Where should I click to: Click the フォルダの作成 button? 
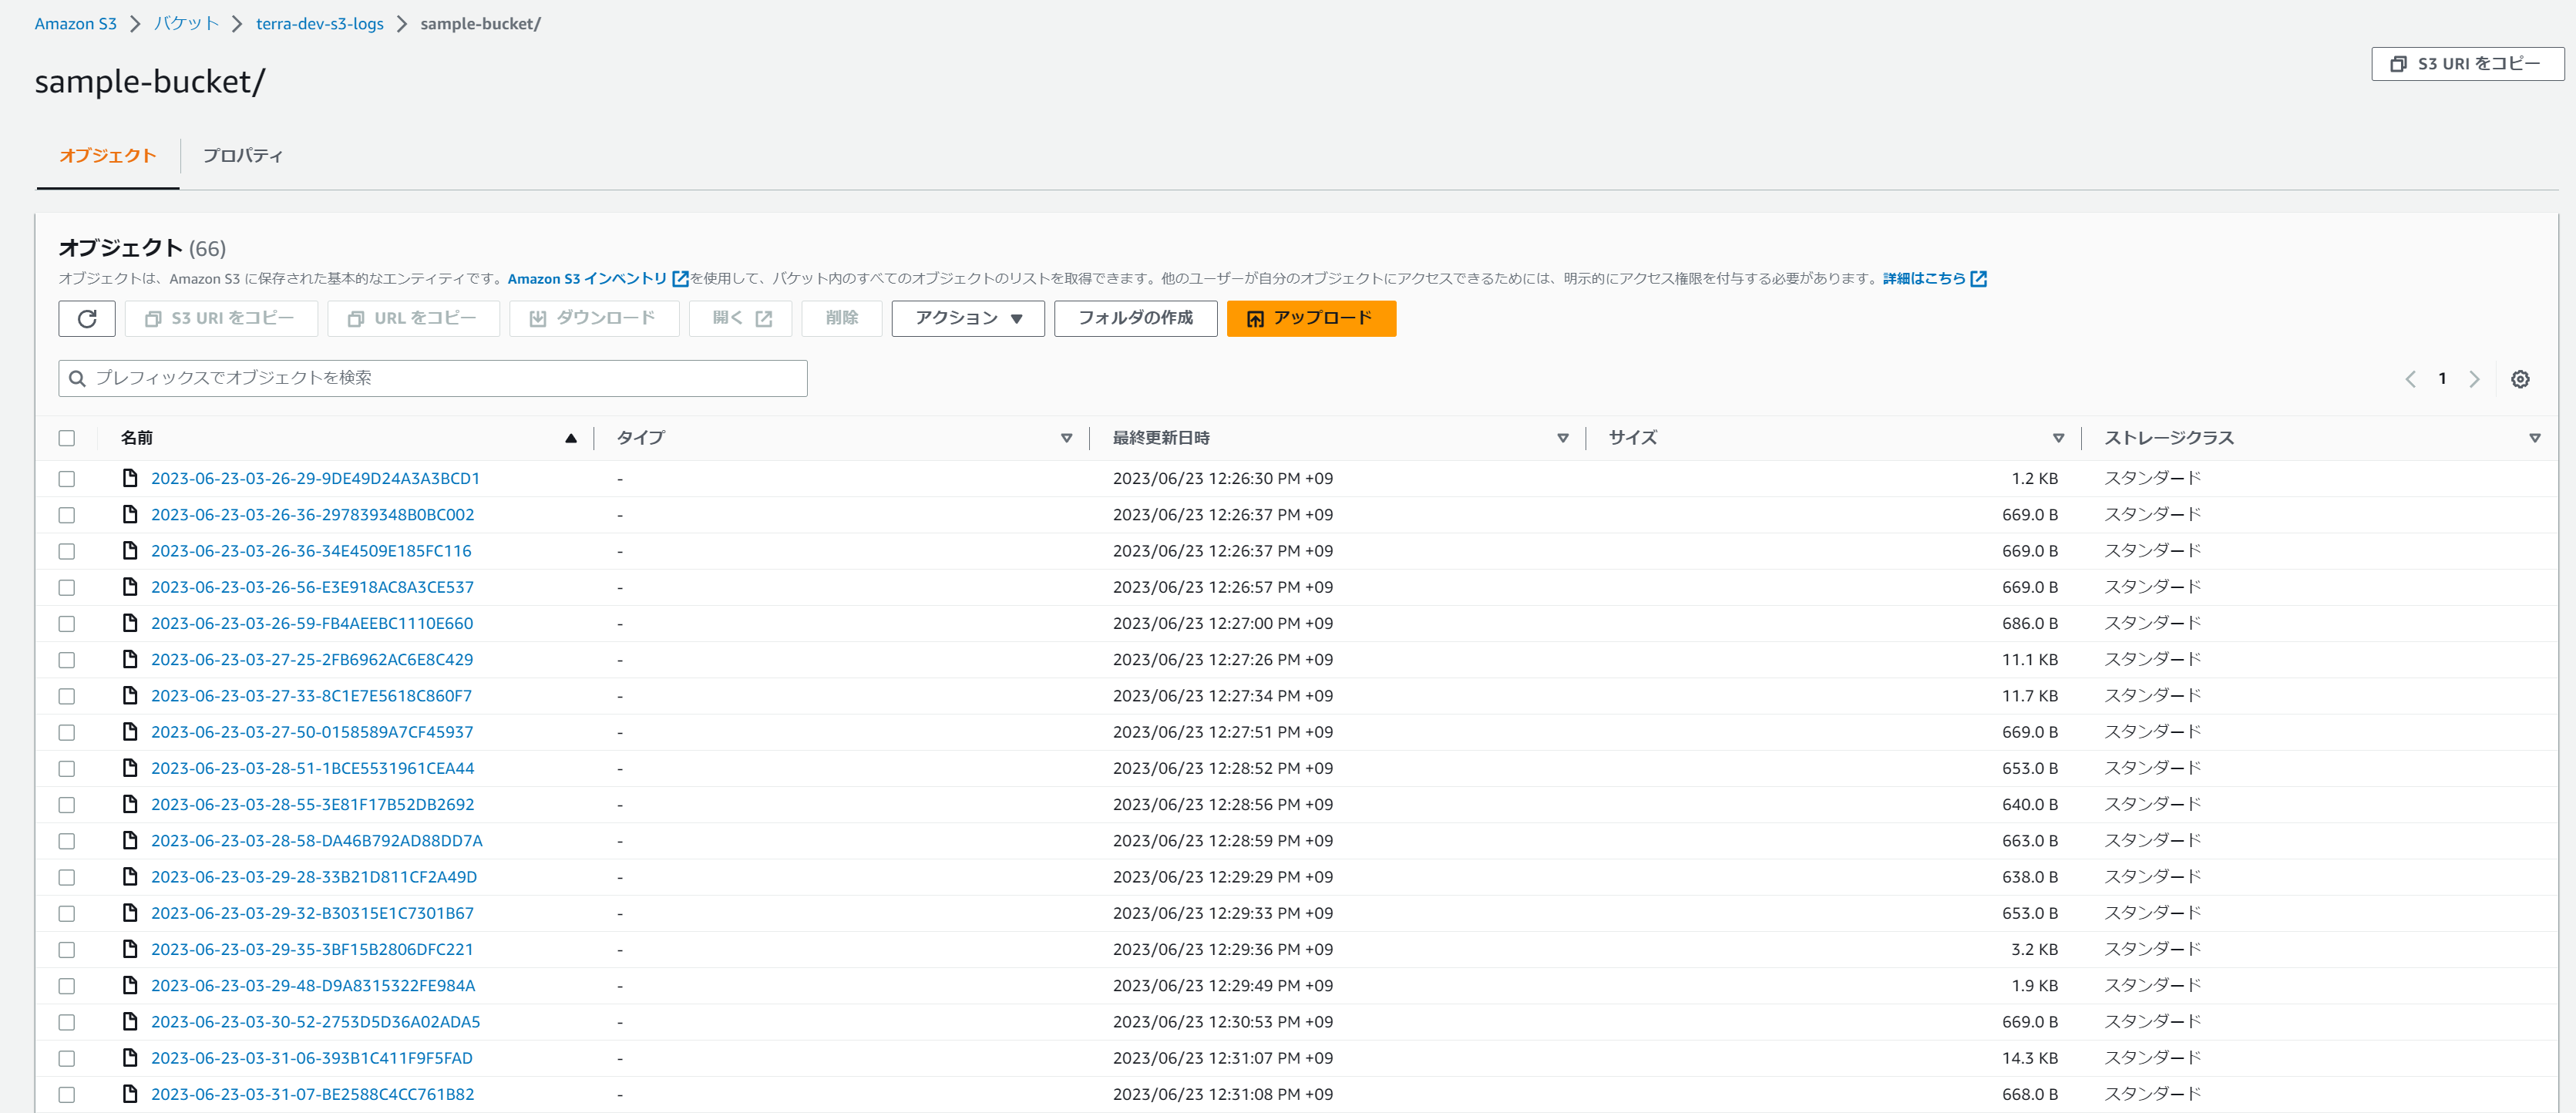(1135, 318)
